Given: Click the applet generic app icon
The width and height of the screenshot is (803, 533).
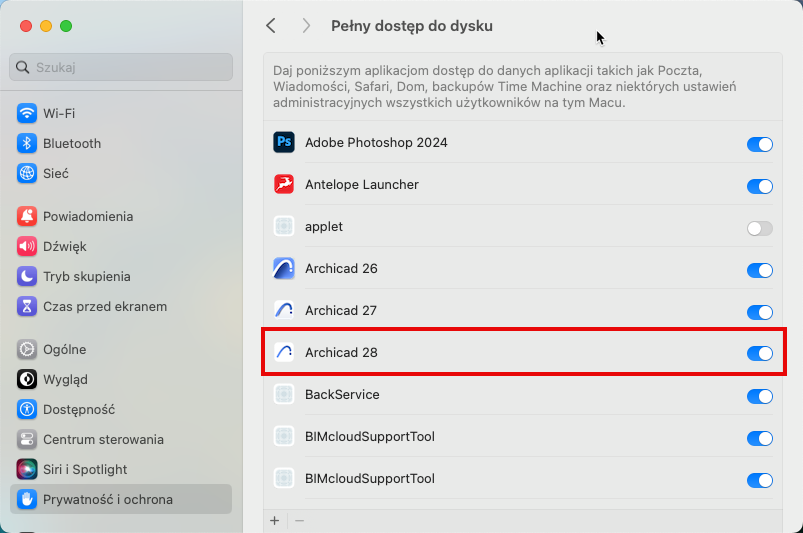Looking at the screenshot, I should pyautogui.click(x=284, y=226).
